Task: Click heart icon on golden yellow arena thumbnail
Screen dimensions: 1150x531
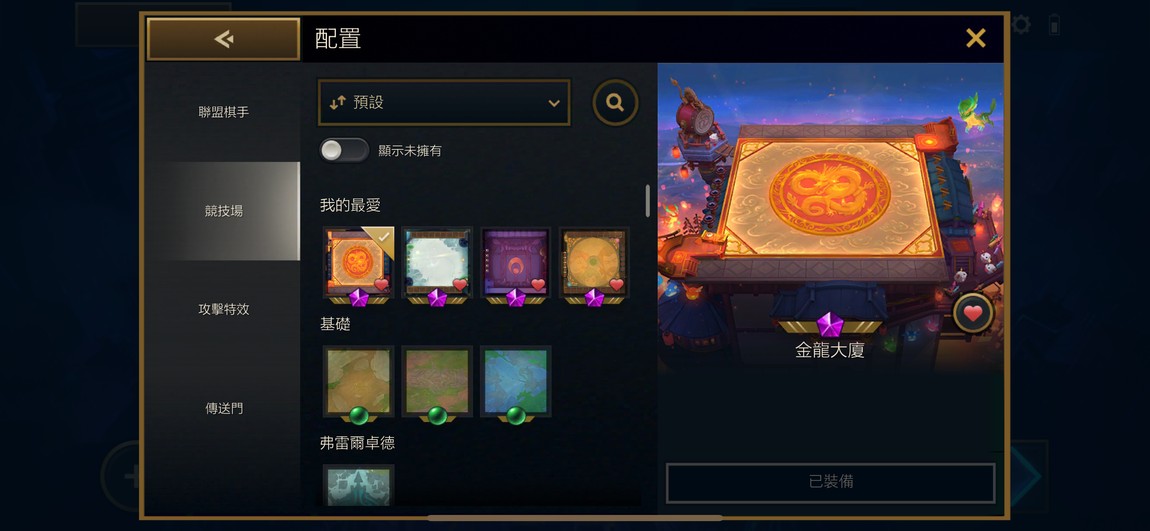Action: [617, 285]
